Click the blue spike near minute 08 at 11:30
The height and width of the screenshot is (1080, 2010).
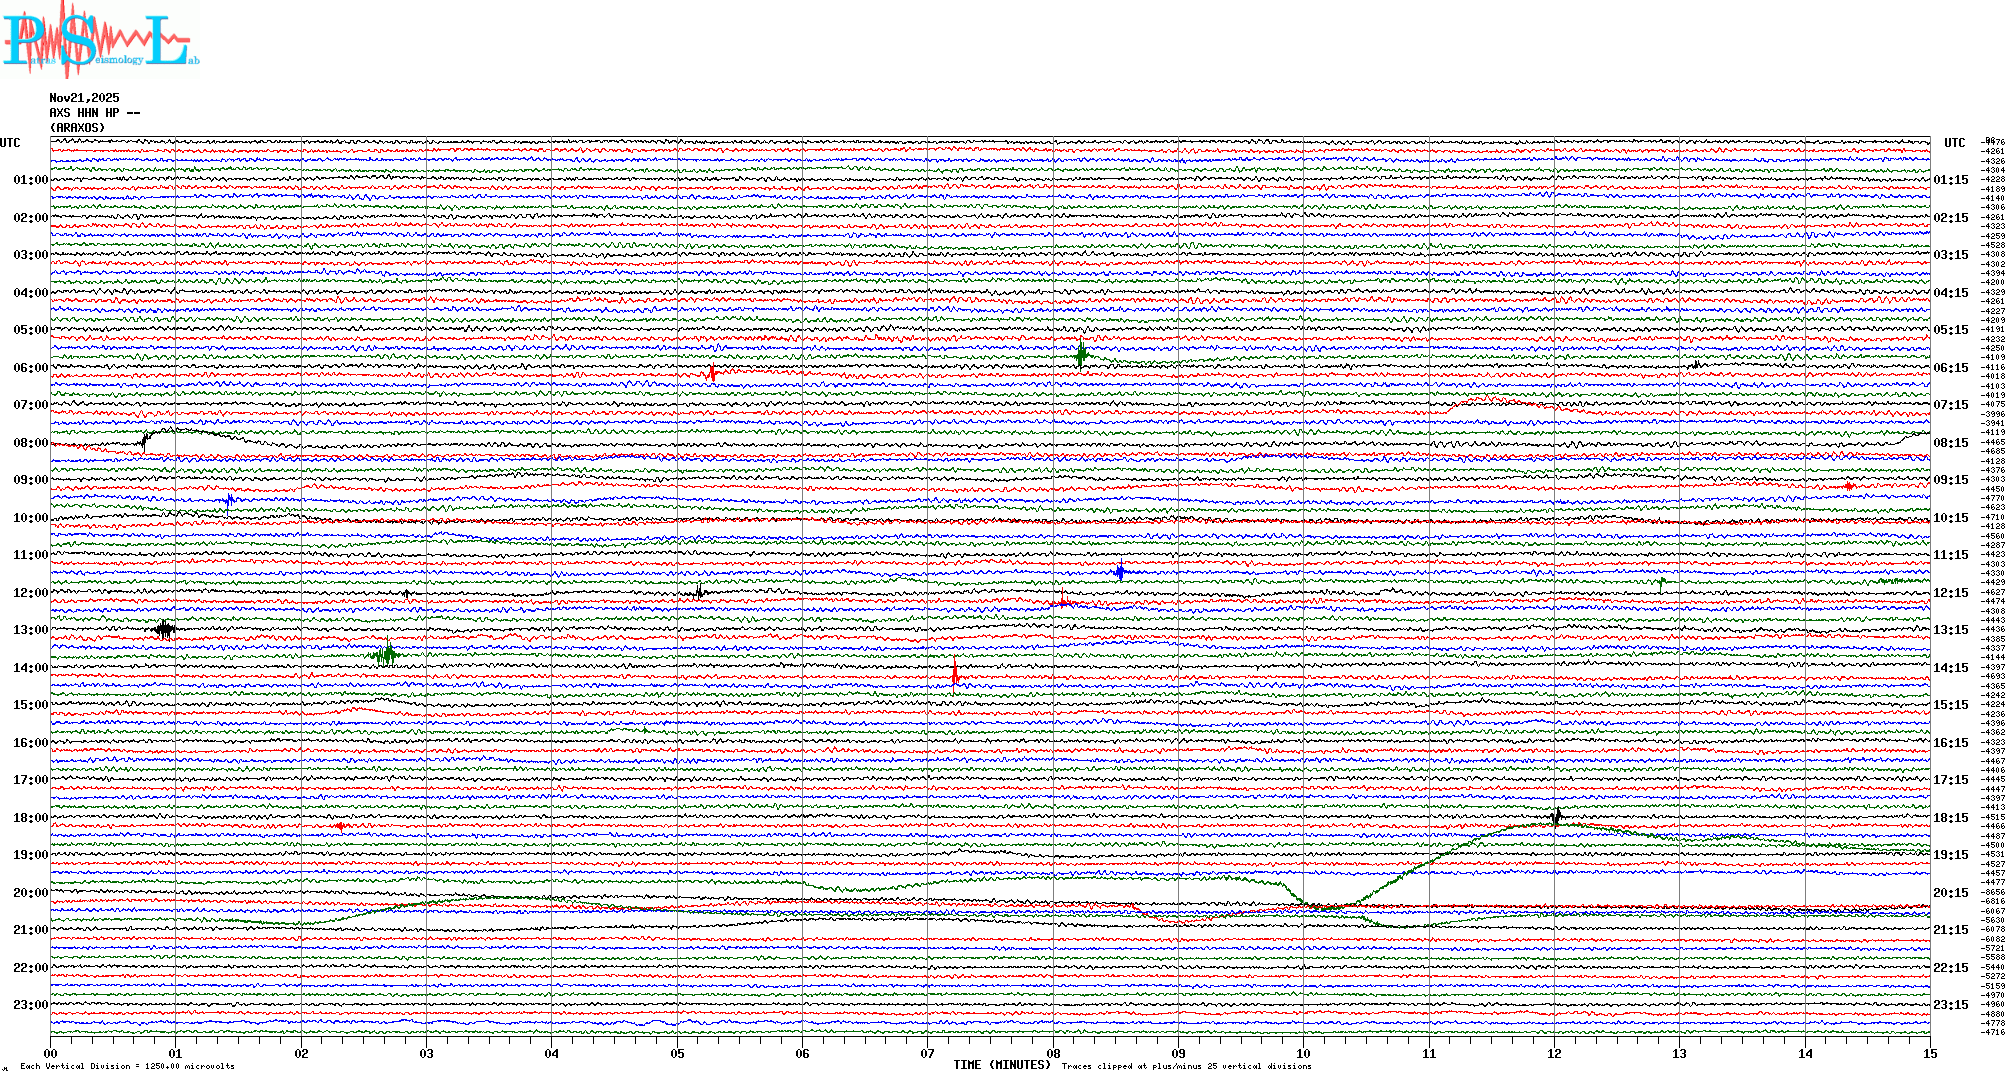1120,572
